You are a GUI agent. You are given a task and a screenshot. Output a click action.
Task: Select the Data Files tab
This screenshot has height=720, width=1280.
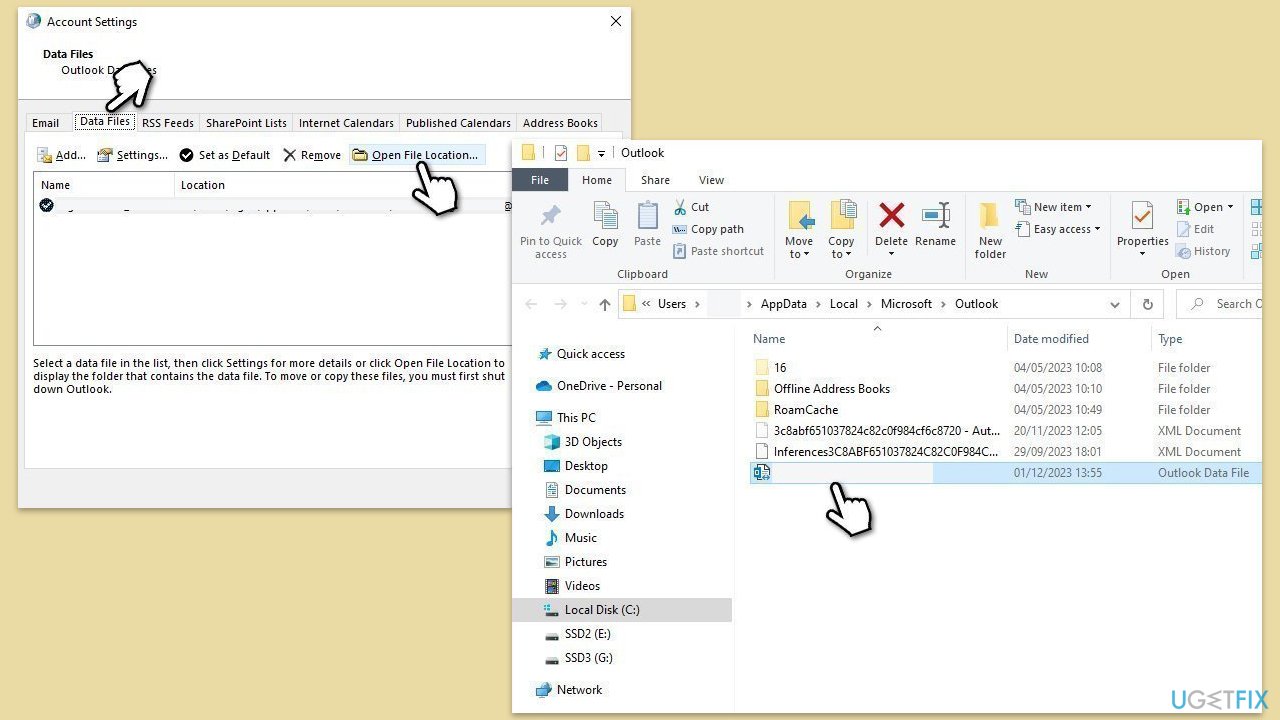(x=105, y=122)
